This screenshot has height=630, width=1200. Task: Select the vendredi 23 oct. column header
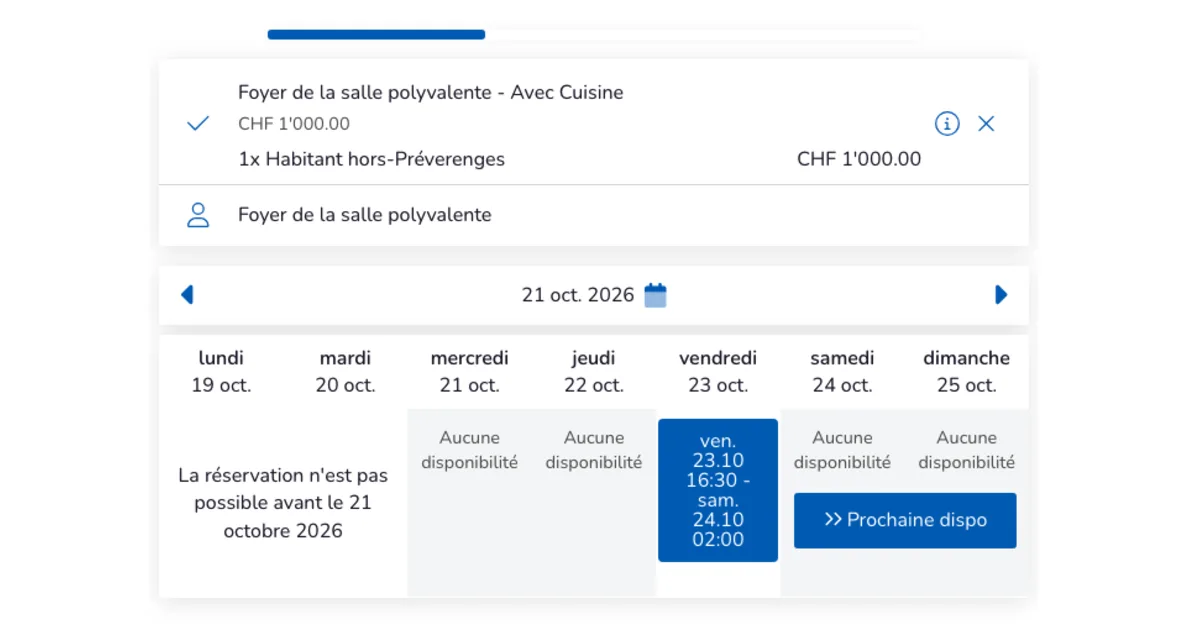(x=718, y=371)
